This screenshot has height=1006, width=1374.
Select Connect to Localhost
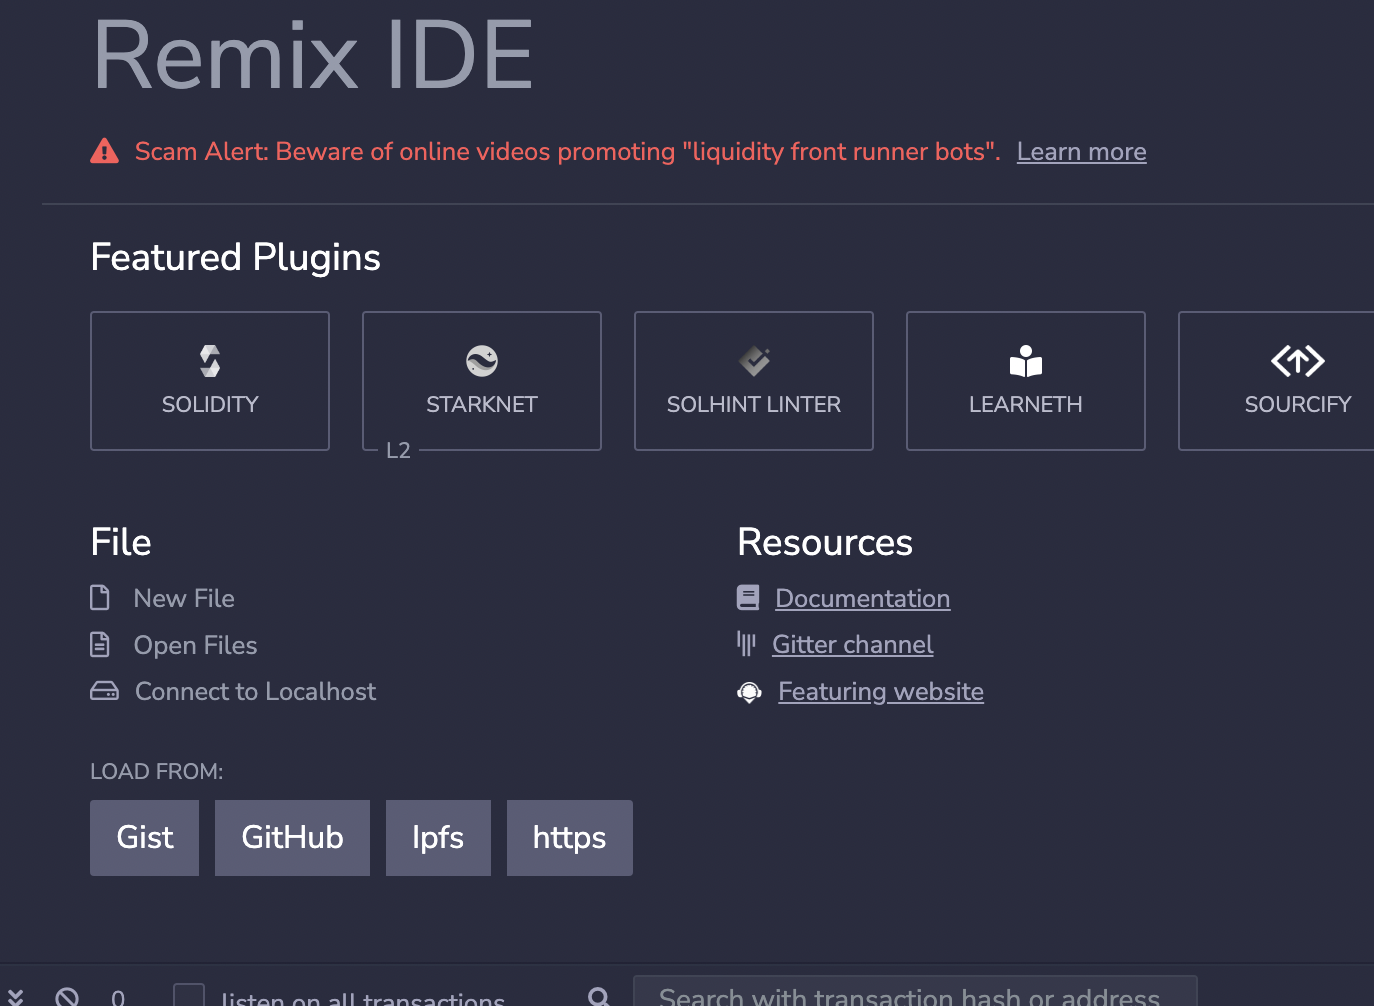256,691
